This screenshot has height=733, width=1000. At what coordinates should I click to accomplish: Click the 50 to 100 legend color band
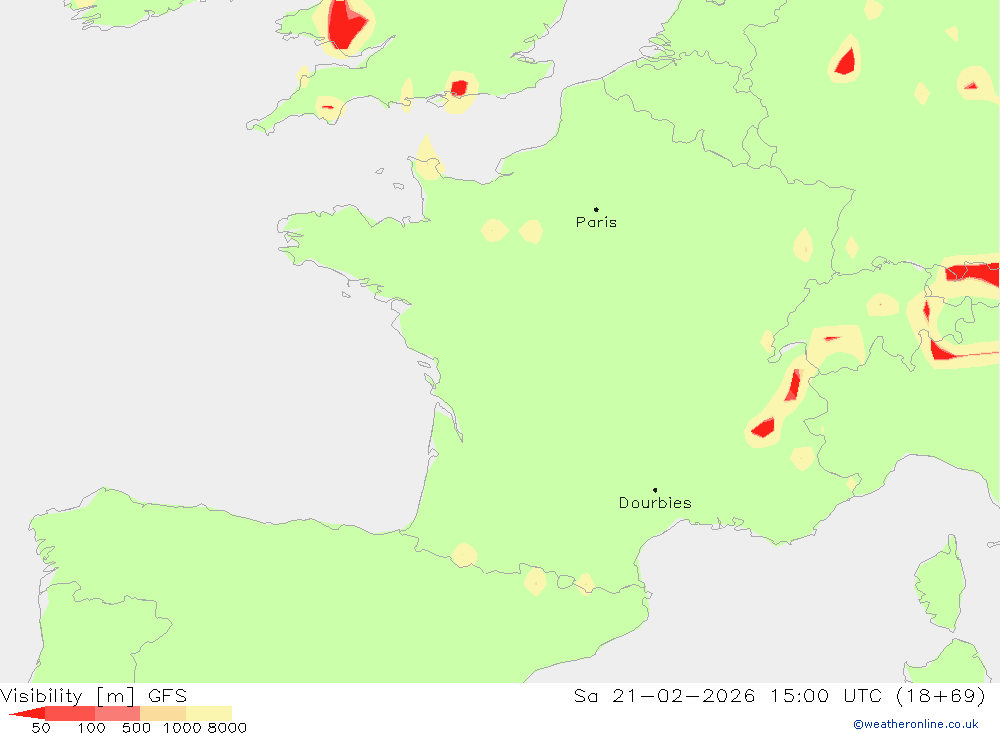point(70,713)
